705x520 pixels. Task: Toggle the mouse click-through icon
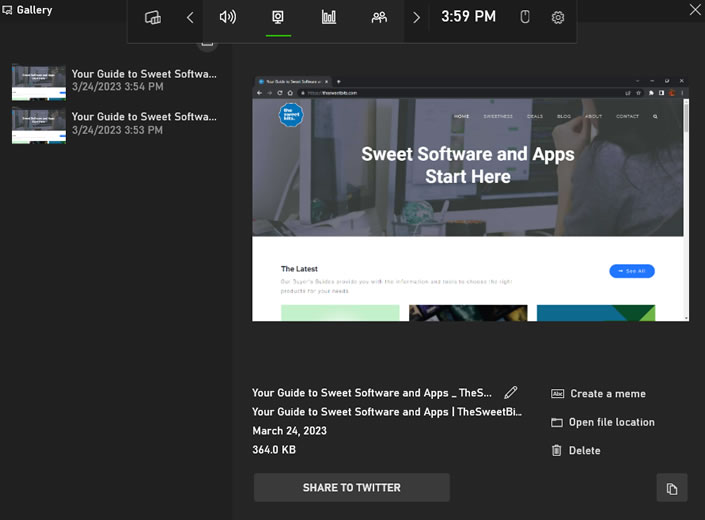[x=525, y=17]
